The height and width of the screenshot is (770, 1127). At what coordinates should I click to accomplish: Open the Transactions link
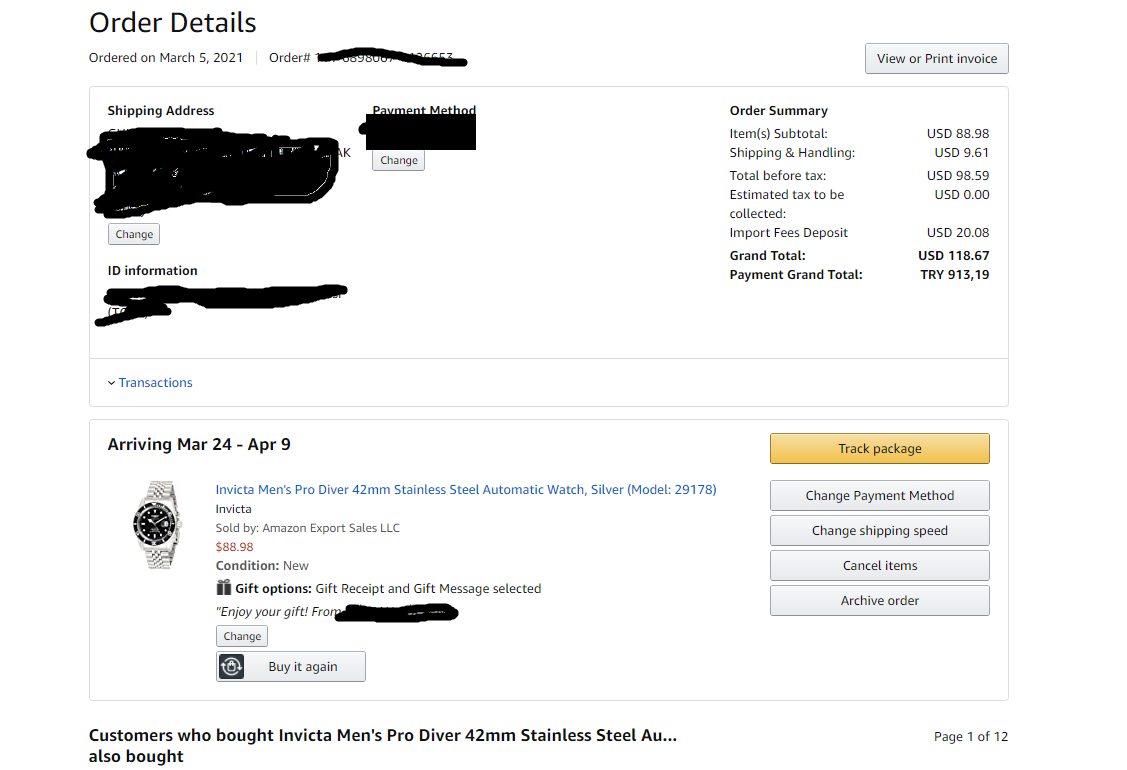156,383
